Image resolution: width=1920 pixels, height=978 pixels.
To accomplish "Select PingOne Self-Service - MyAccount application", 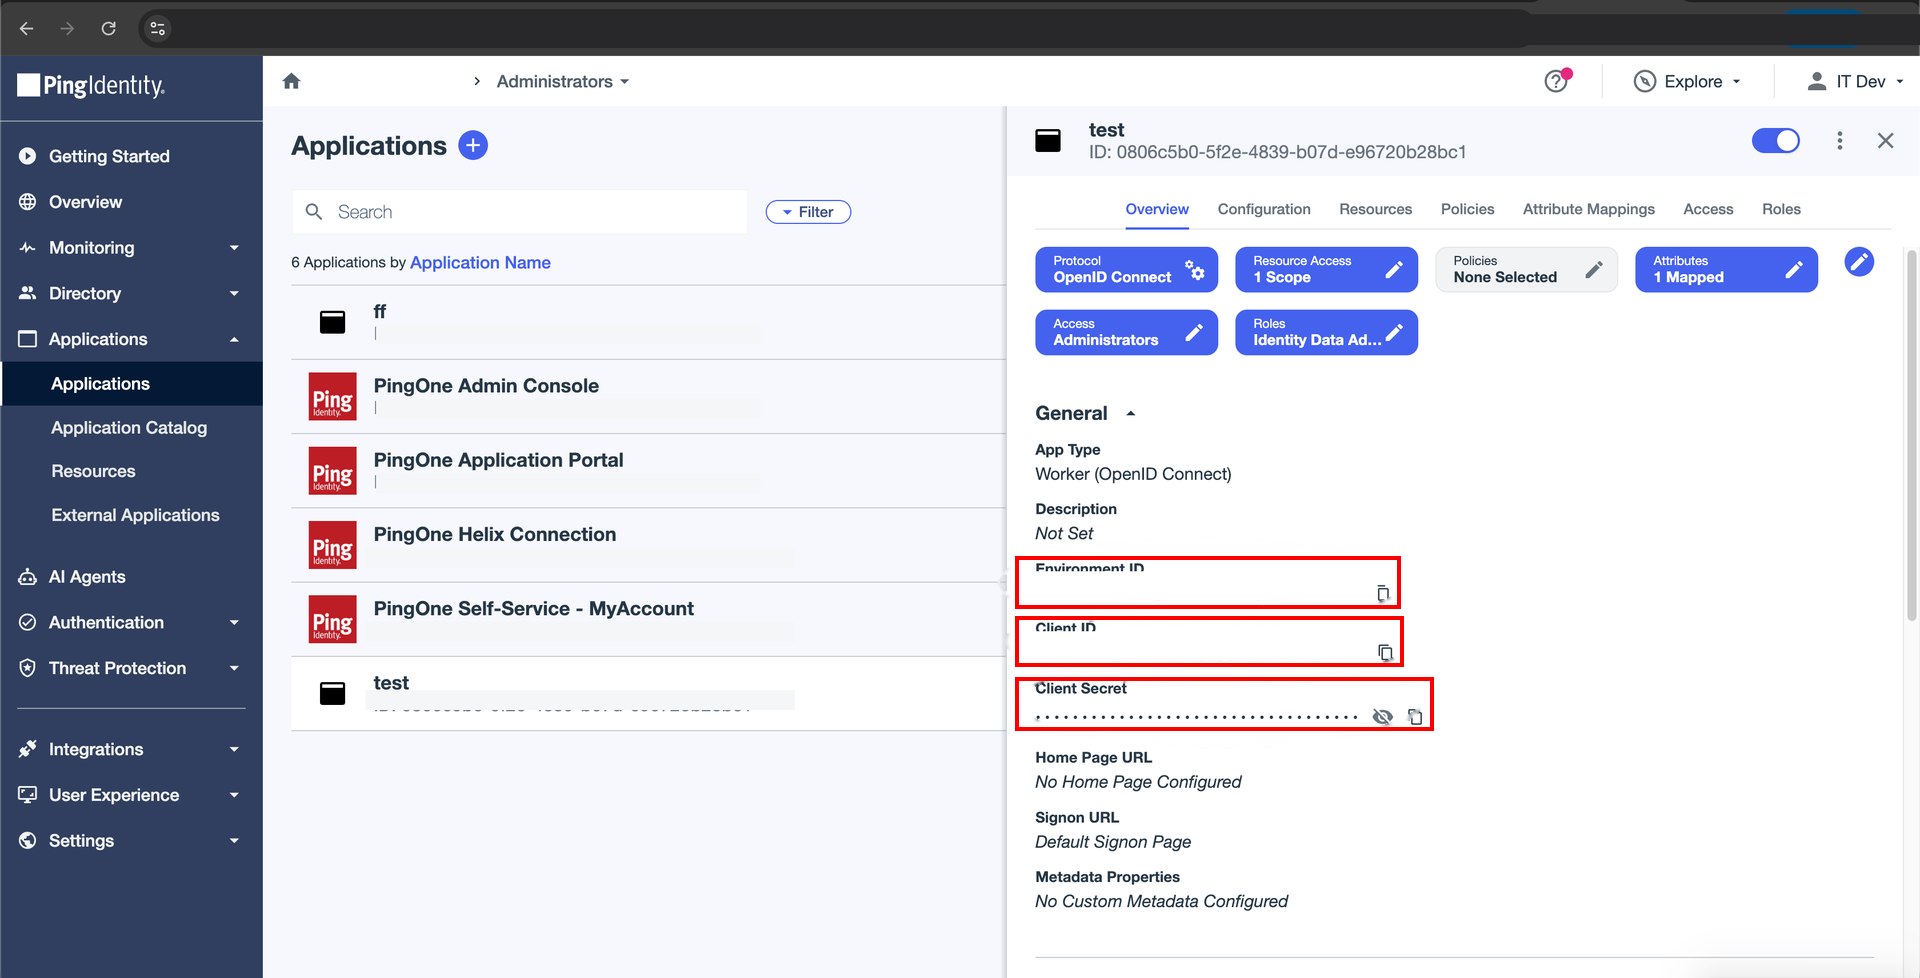I will coord(648,619).
